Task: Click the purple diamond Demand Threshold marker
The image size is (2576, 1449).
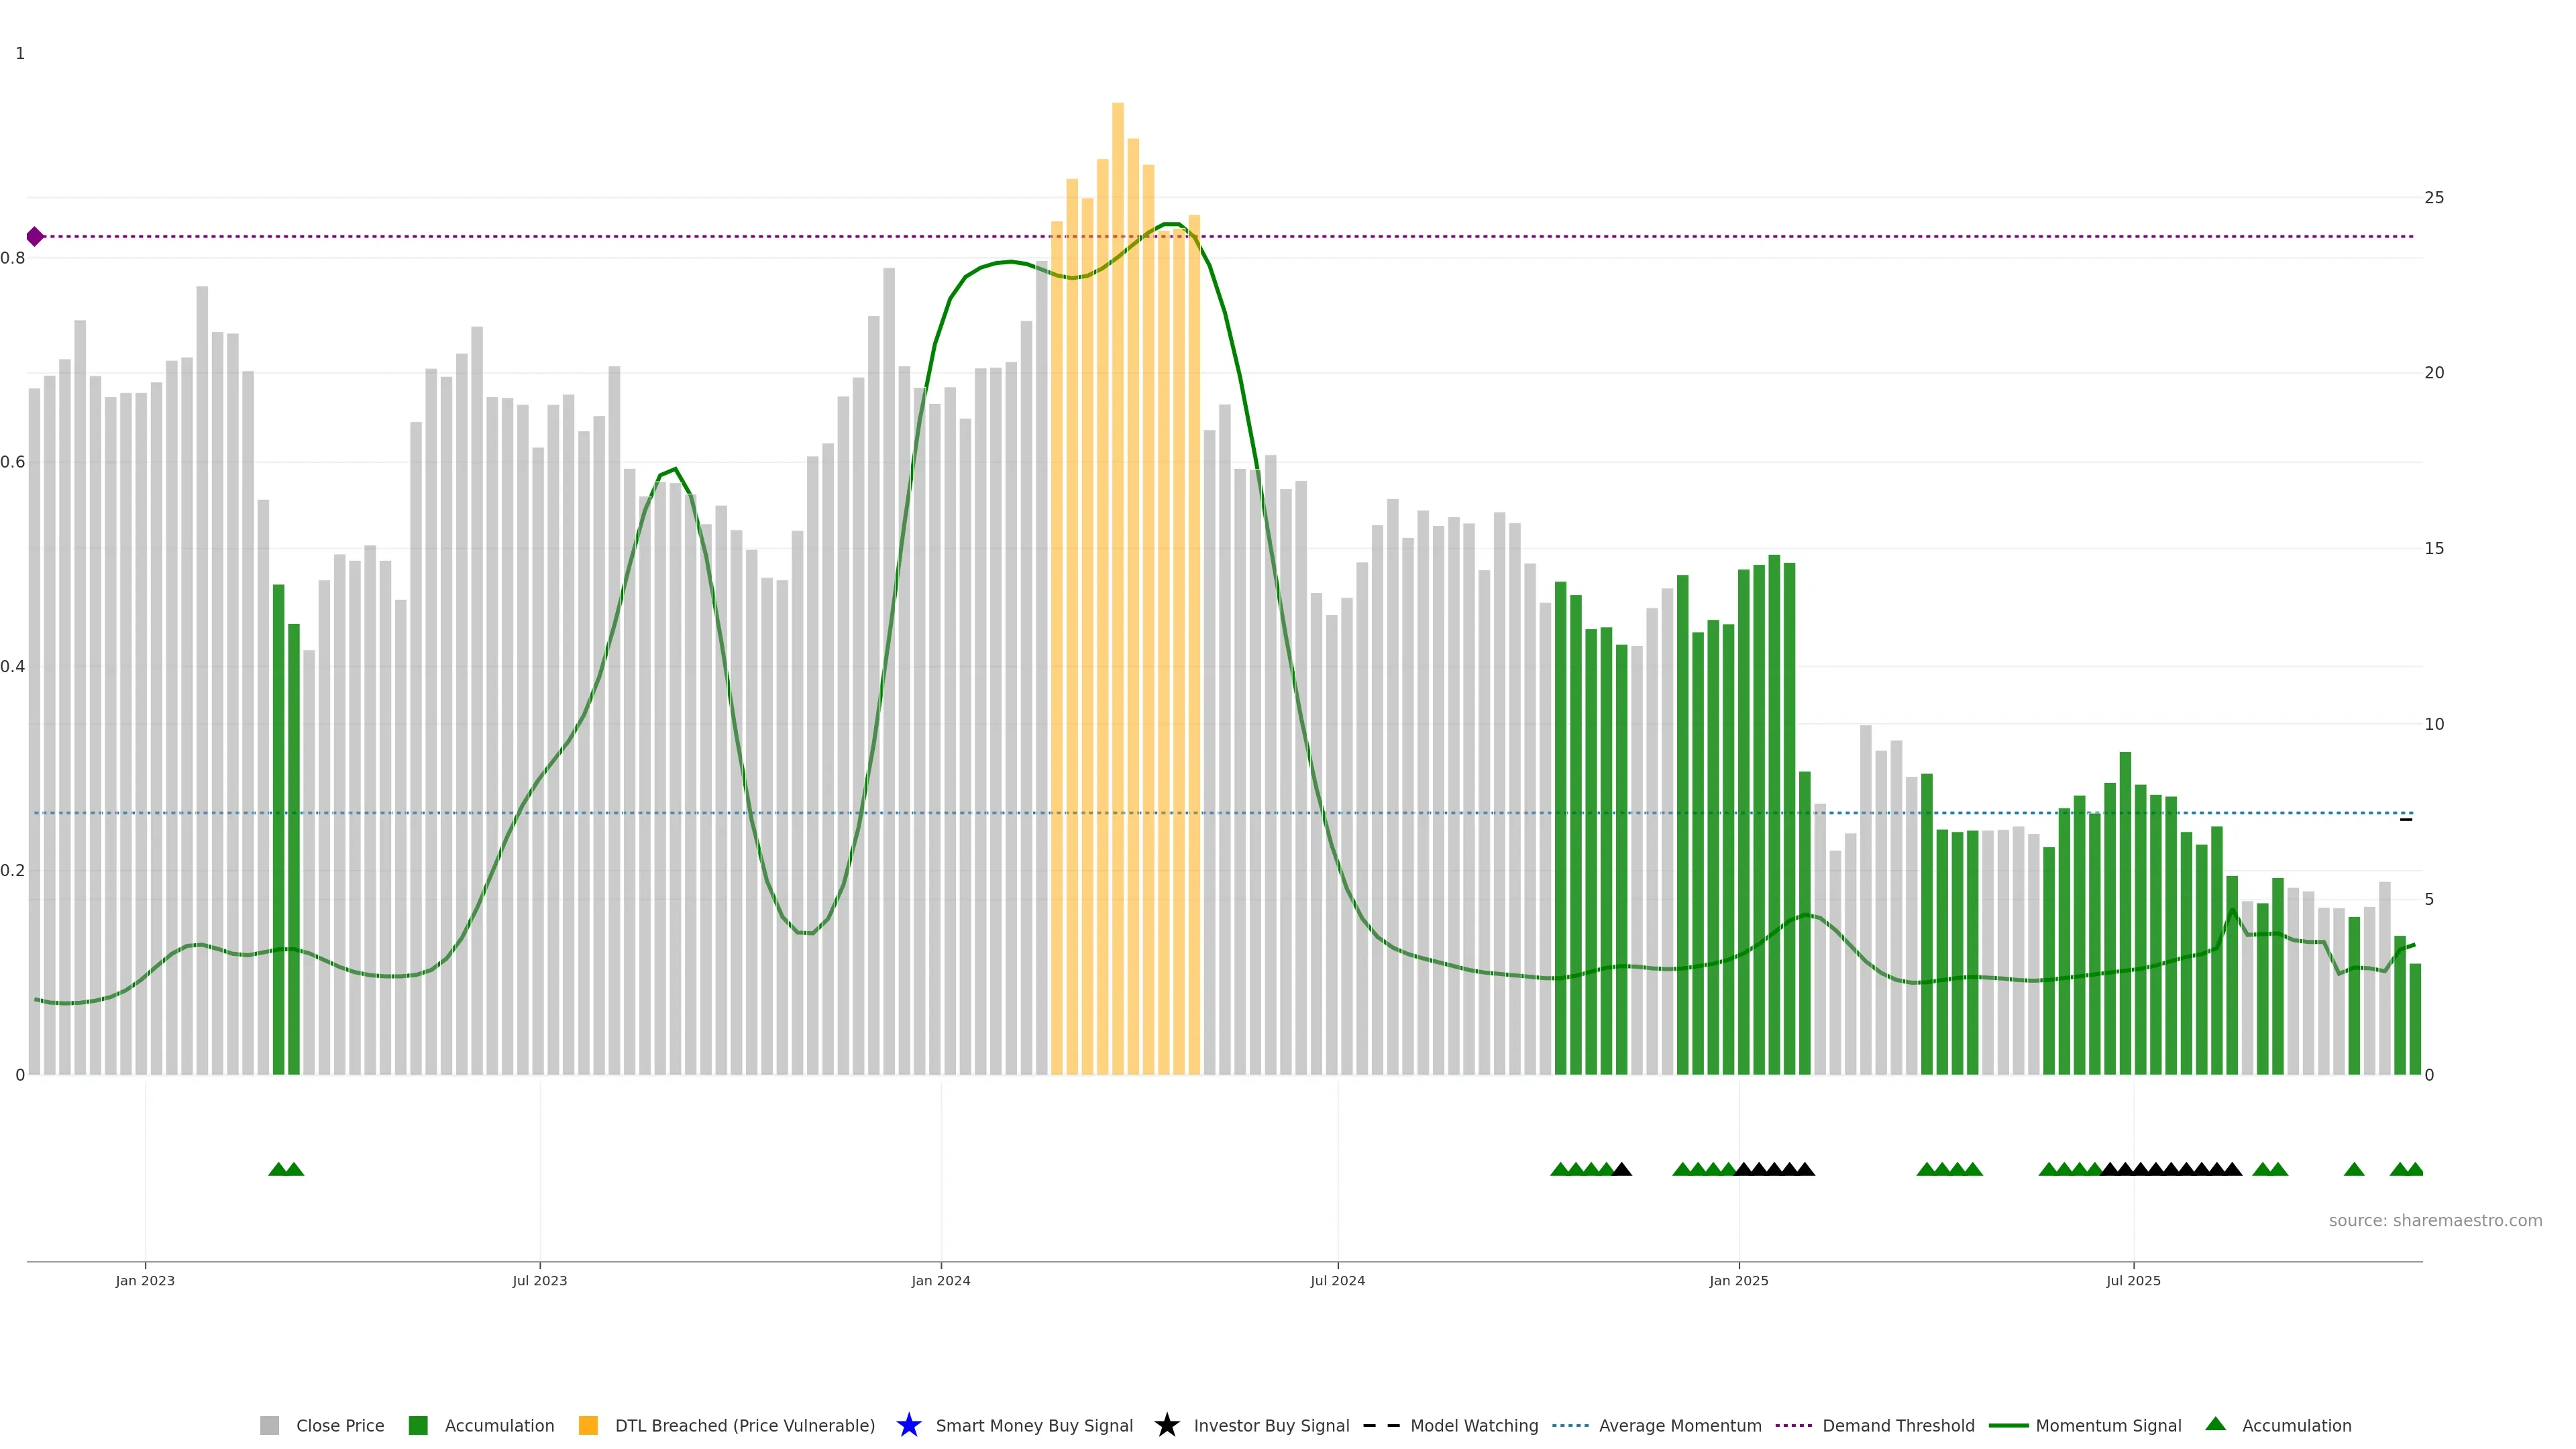Action: pos(35,237)
